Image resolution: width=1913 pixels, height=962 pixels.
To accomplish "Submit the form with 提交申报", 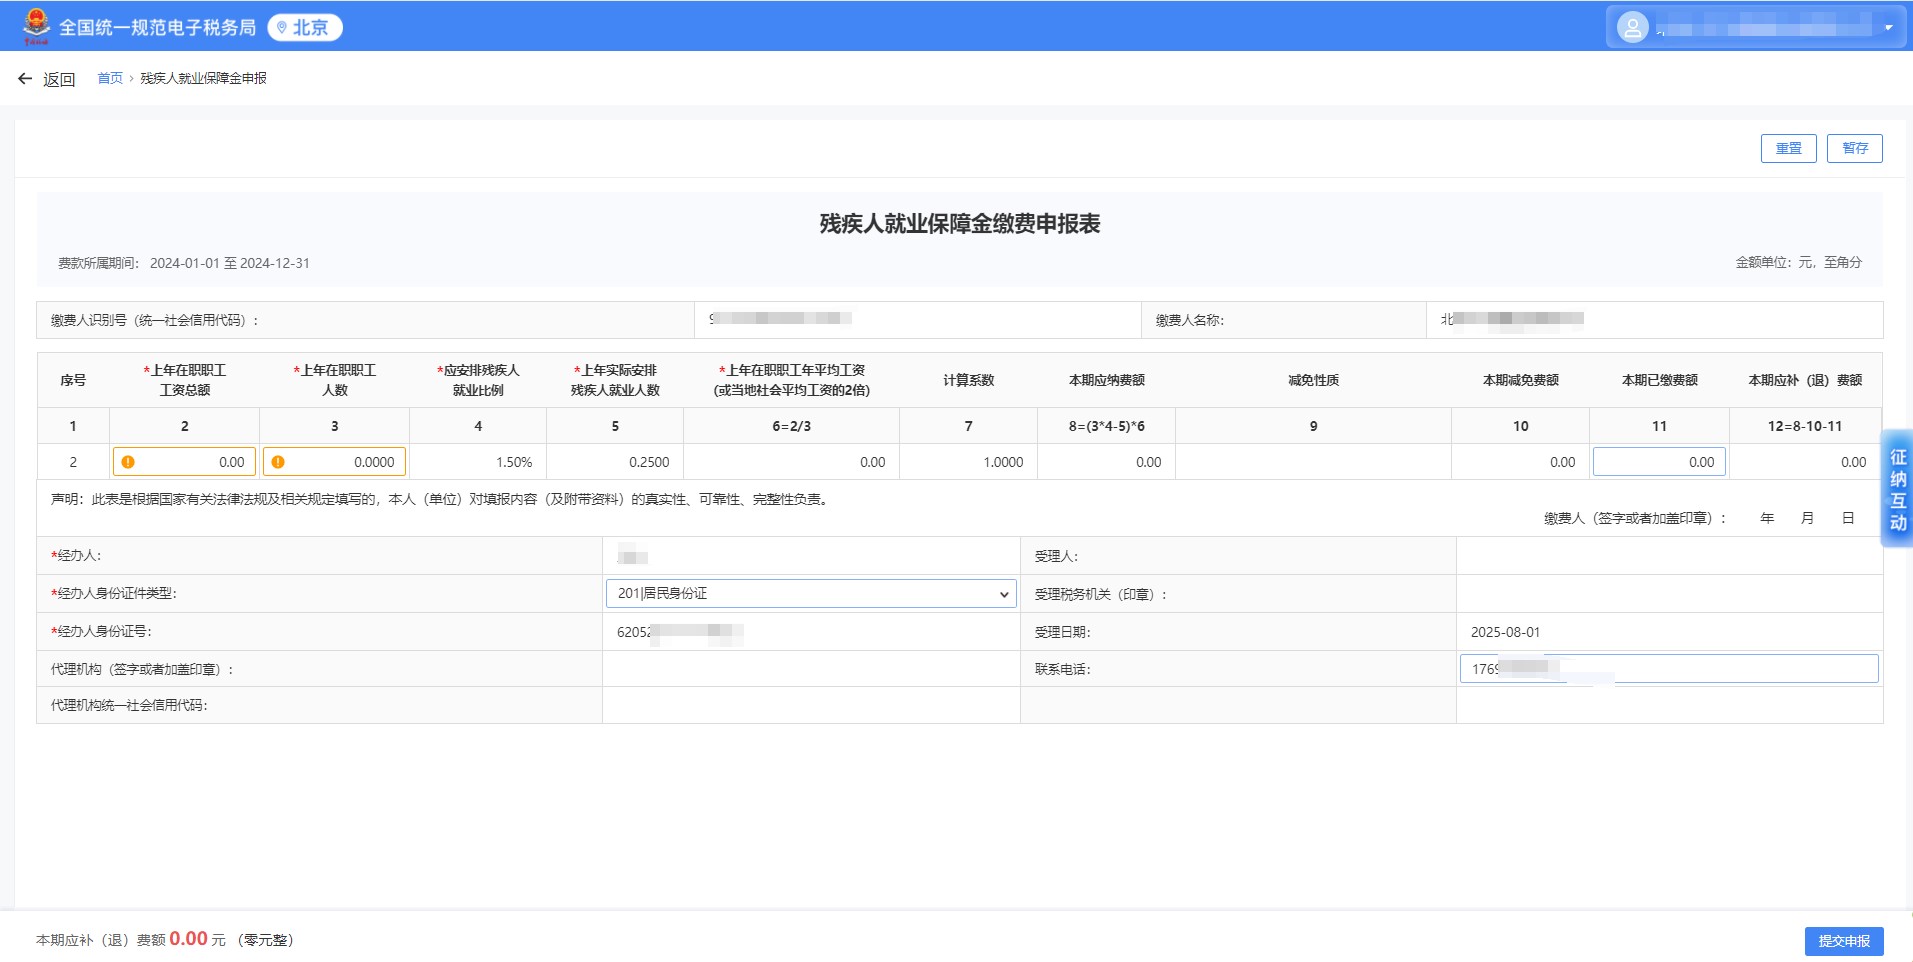I will 1843,941.
